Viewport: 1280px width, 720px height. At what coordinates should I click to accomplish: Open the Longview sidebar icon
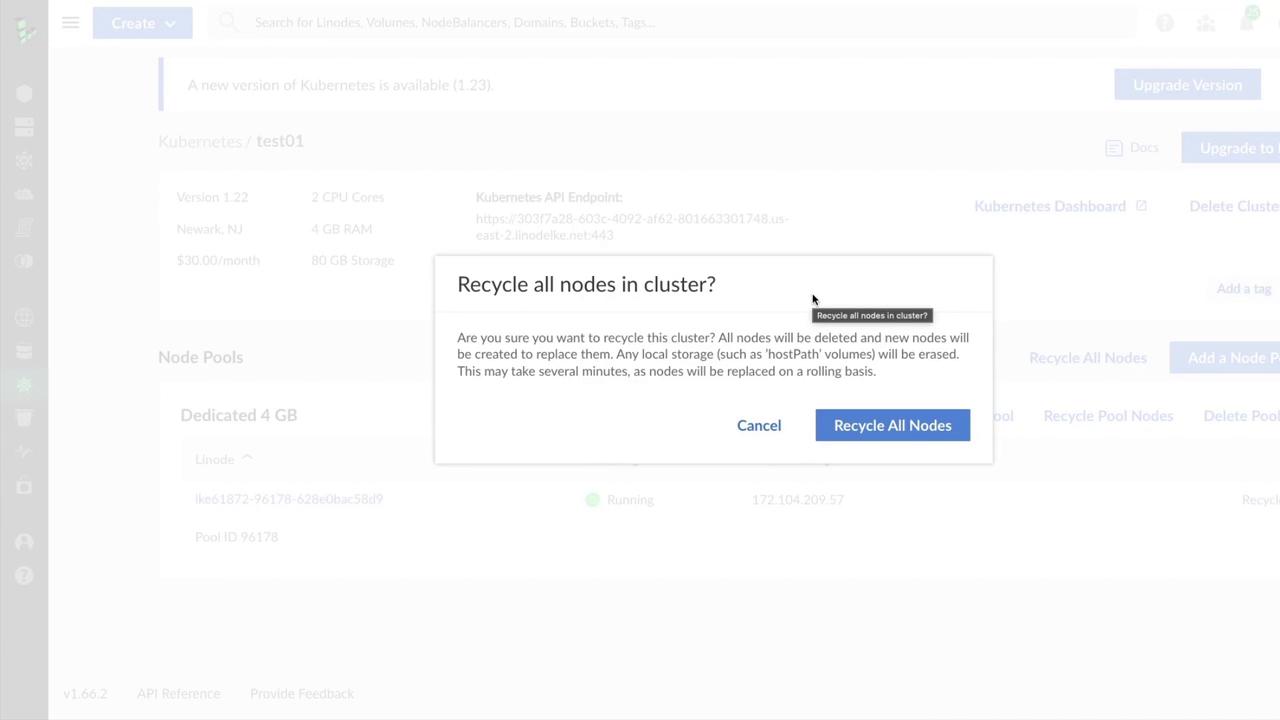click(25, 452)
